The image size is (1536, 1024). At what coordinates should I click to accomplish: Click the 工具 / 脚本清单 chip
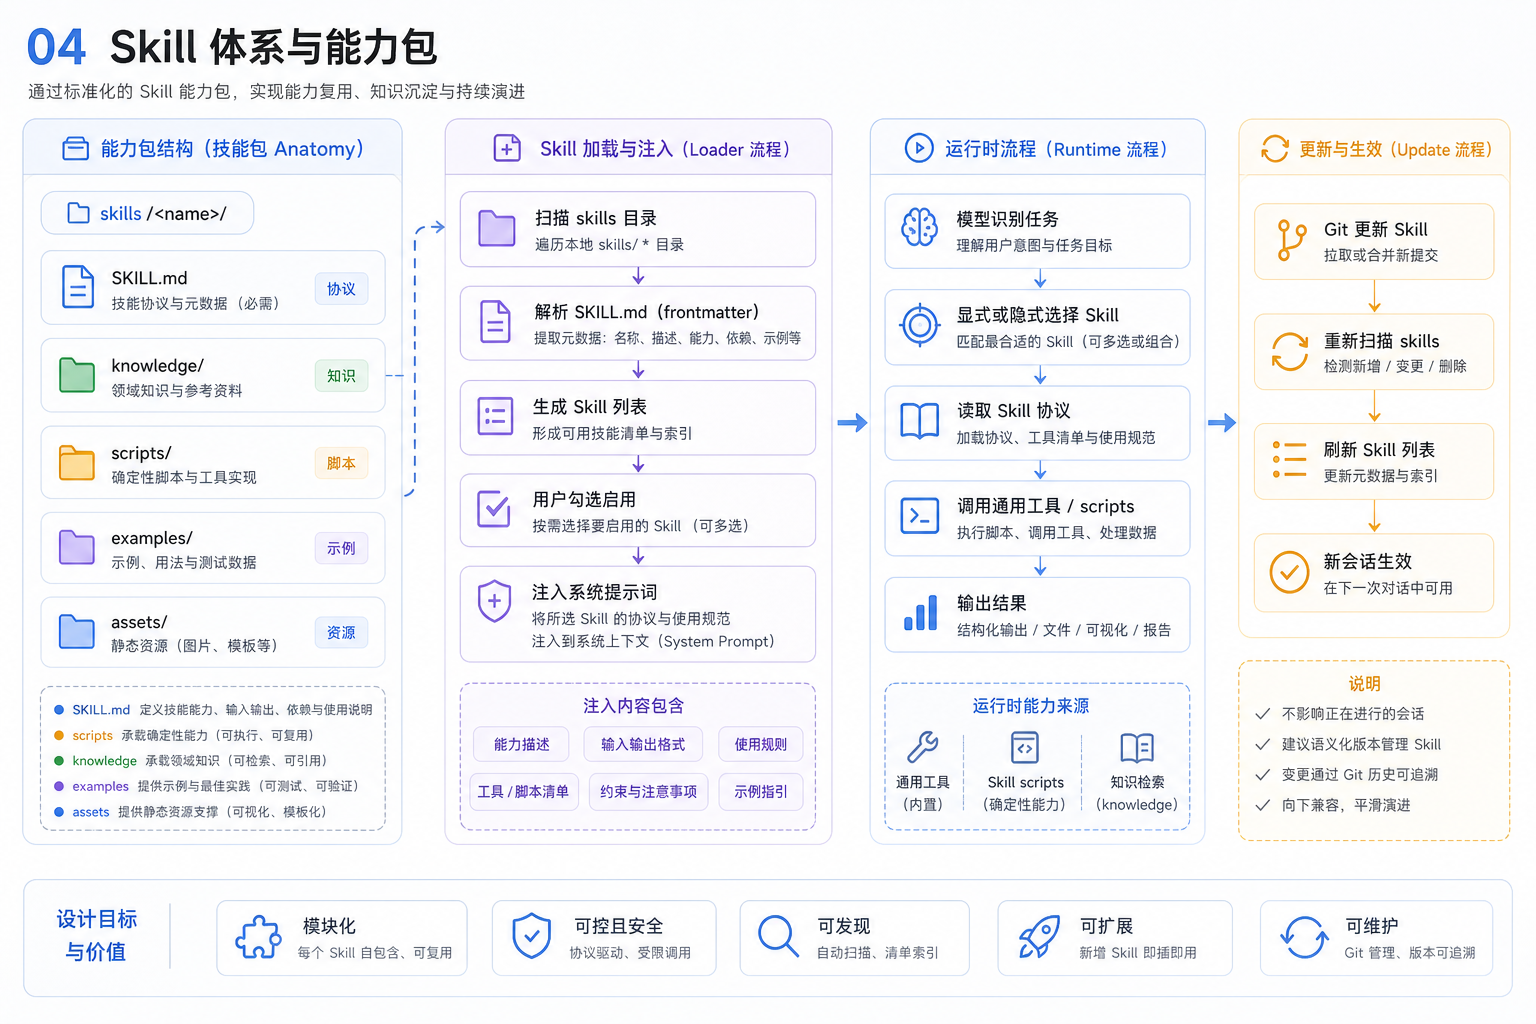pos(523,791)
